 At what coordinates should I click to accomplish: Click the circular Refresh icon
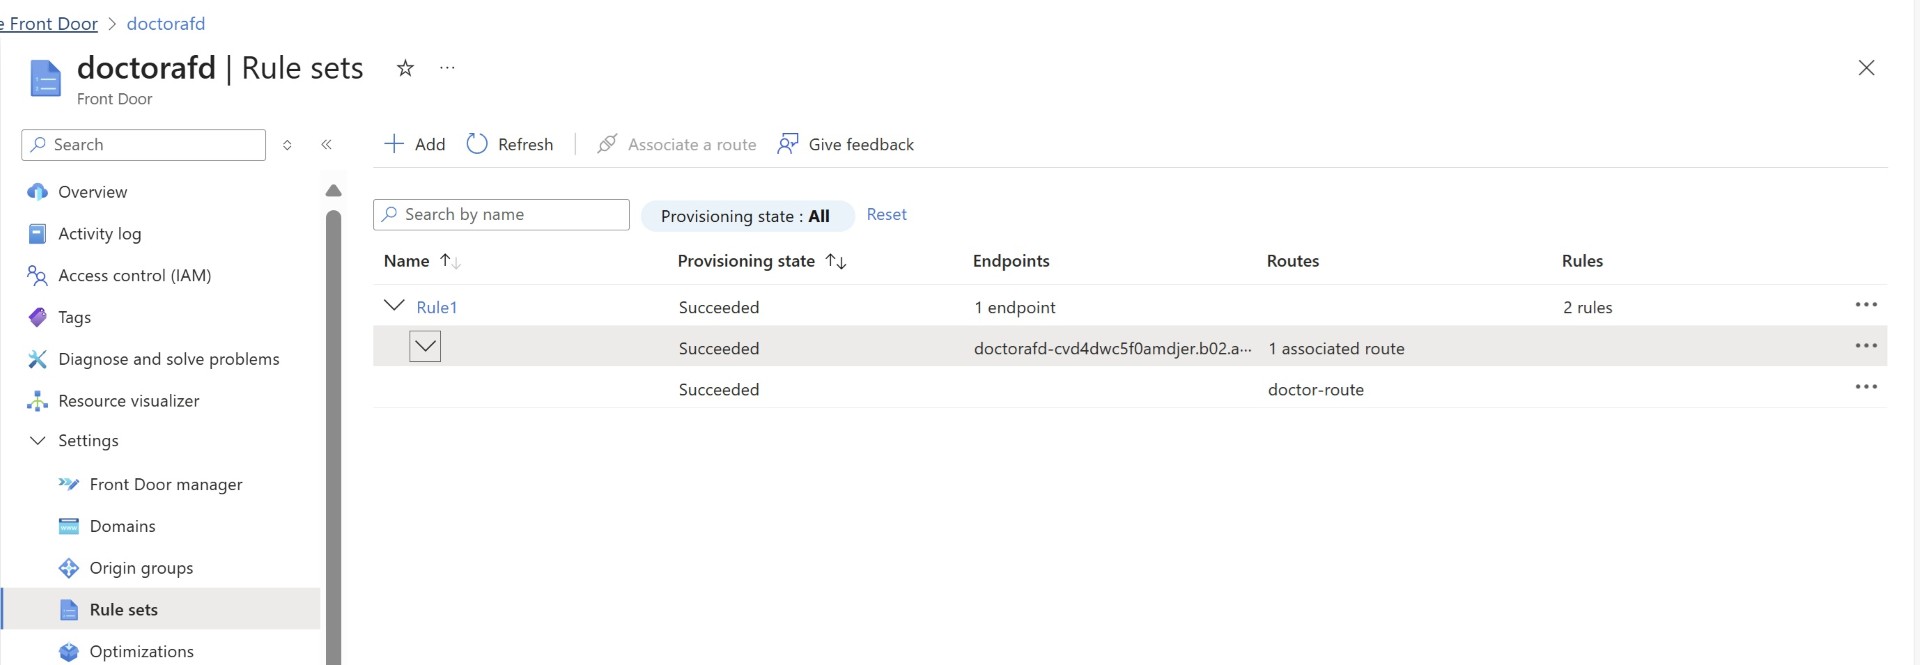click(x=477, y=144)
